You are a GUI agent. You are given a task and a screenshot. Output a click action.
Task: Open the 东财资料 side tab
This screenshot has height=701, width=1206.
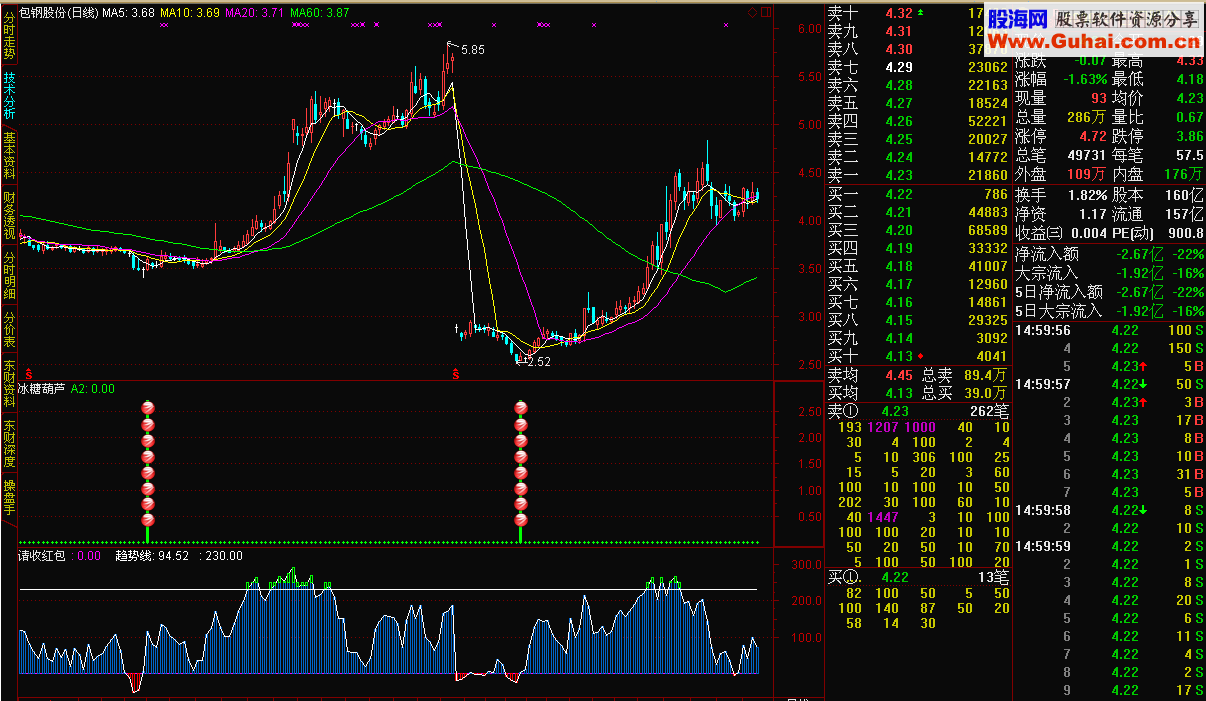click(9, 385)
